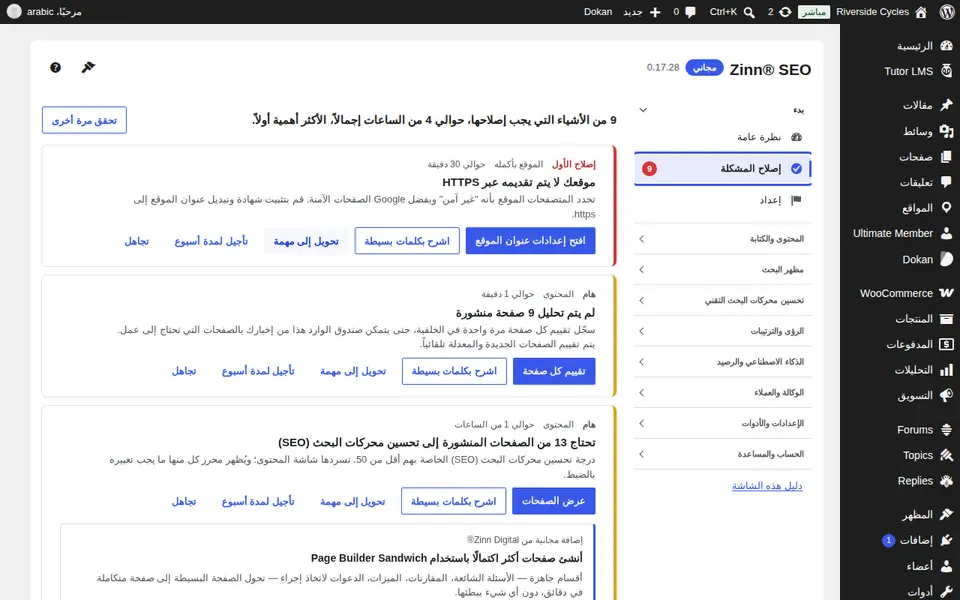Click the pin icon in Zinn SEO header
The height and width of the screenshot is (600, 960).
(88, 67)
